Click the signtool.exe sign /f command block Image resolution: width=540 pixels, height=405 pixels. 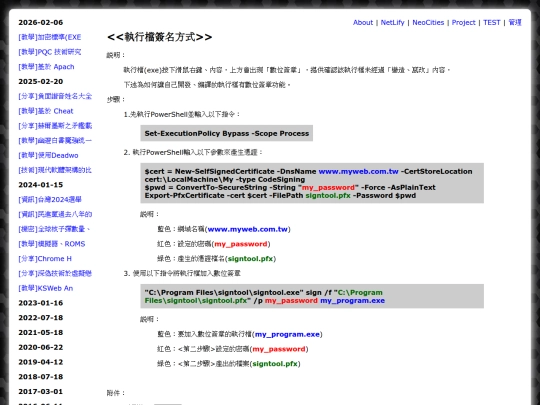[x=312, y=296]
